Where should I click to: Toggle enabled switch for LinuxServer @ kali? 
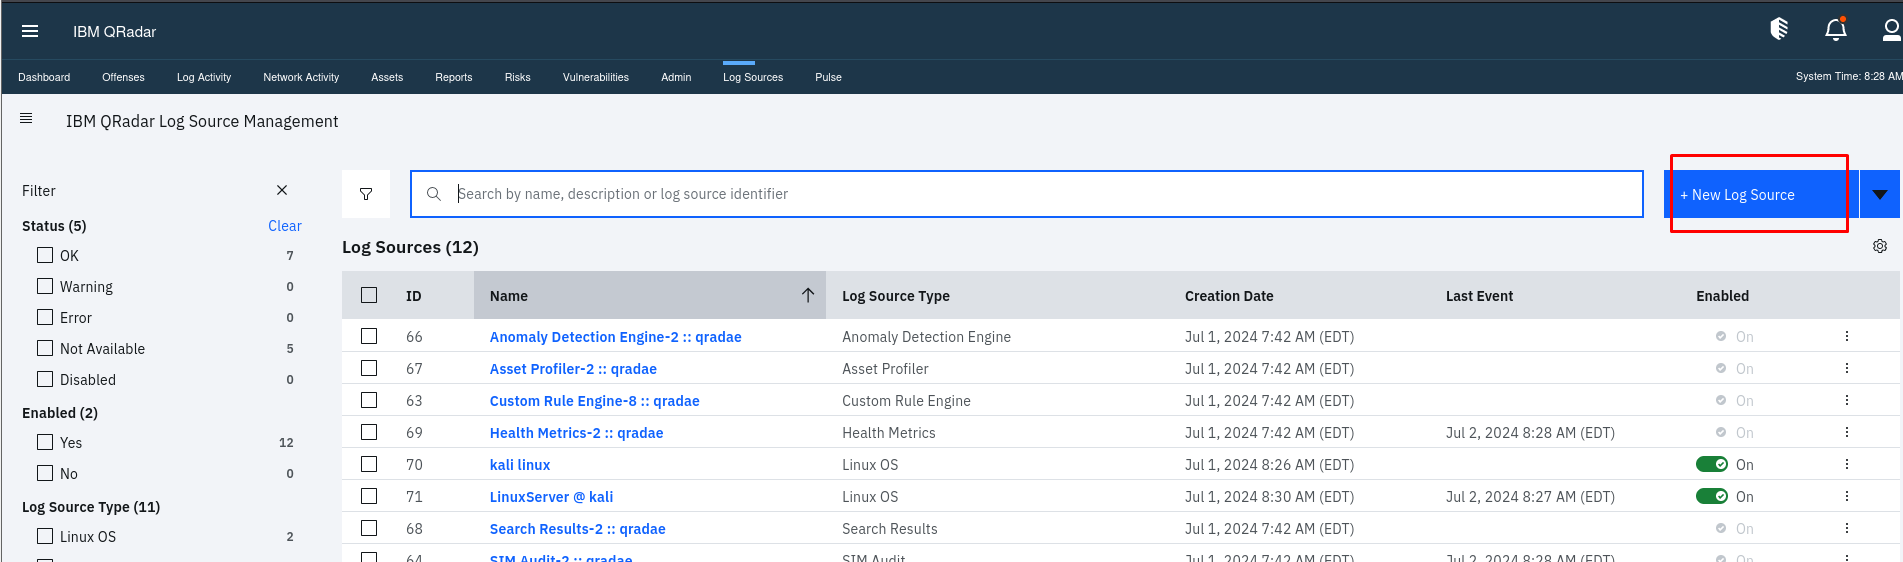(x=1712, y=496)
